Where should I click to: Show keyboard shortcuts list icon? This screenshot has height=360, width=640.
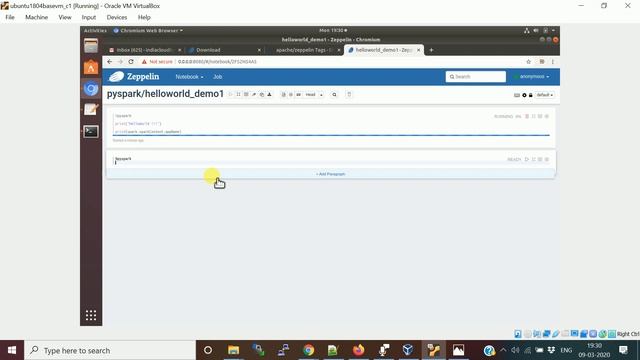click(517, 95)
